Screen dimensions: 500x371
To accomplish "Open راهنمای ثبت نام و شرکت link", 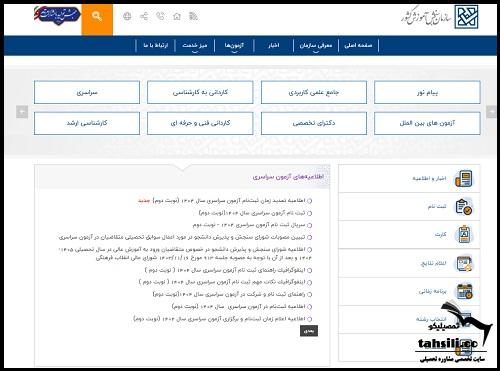I will 229,294.
